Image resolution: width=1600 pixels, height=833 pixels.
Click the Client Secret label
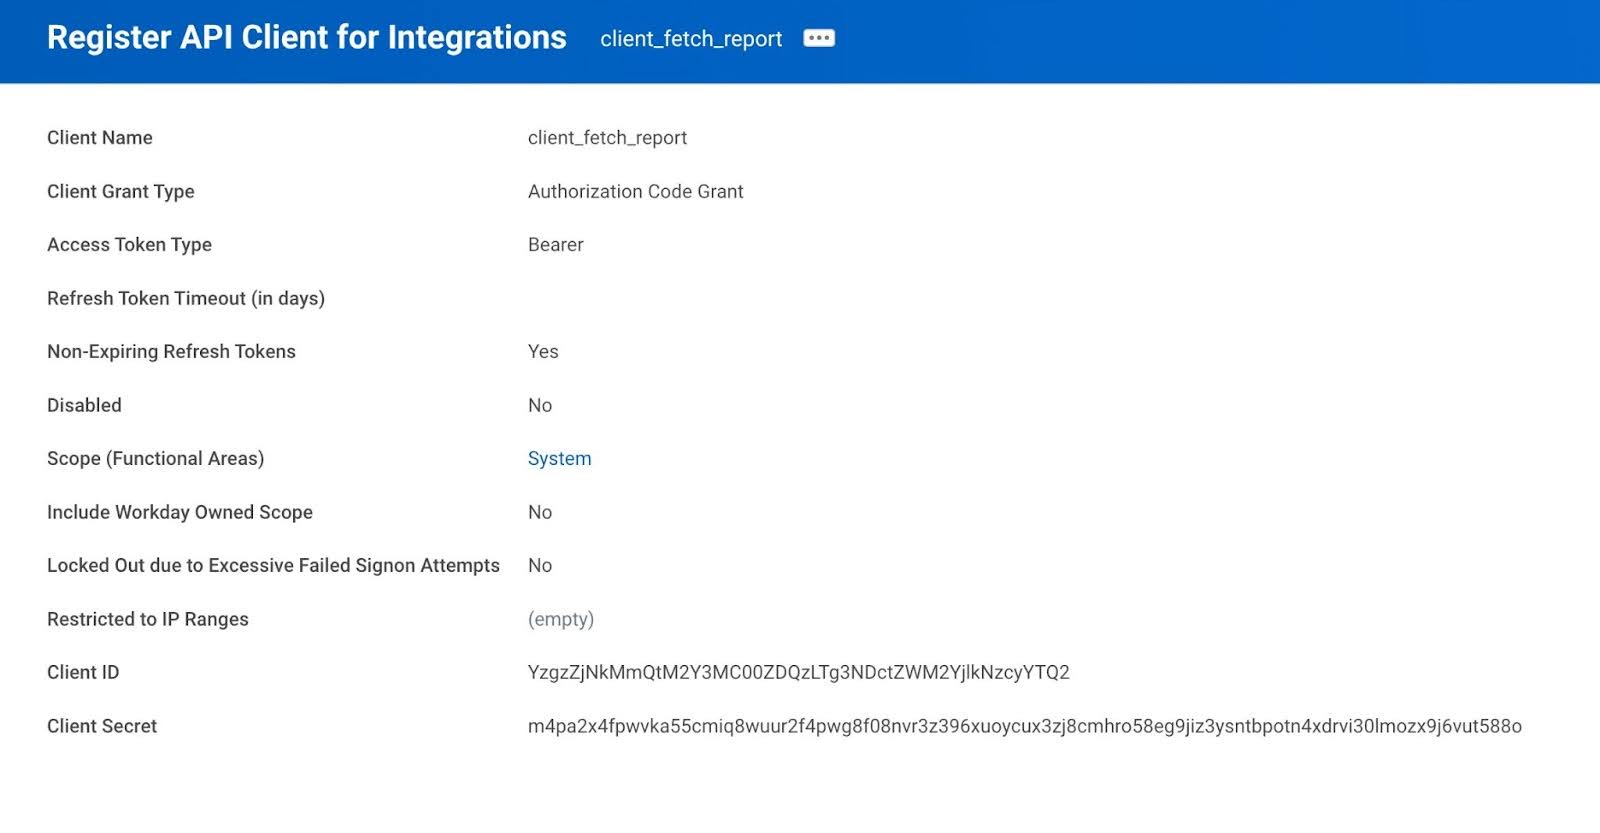pos(102,726)
